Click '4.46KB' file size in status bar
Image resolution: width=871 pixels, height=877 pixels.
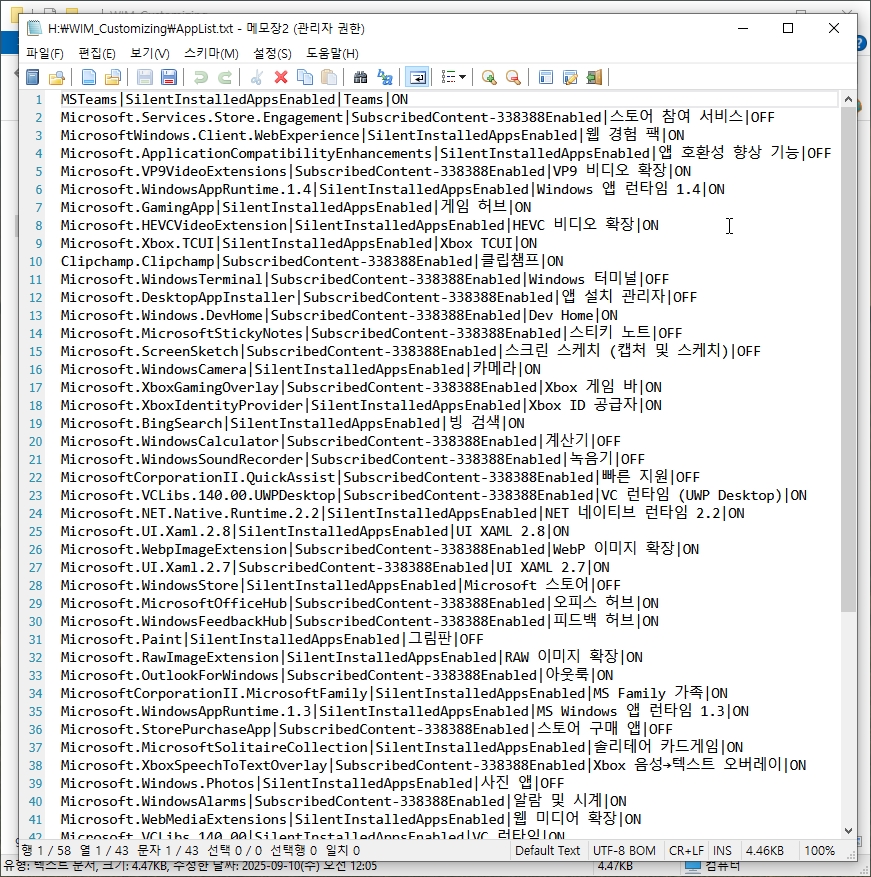765,850
